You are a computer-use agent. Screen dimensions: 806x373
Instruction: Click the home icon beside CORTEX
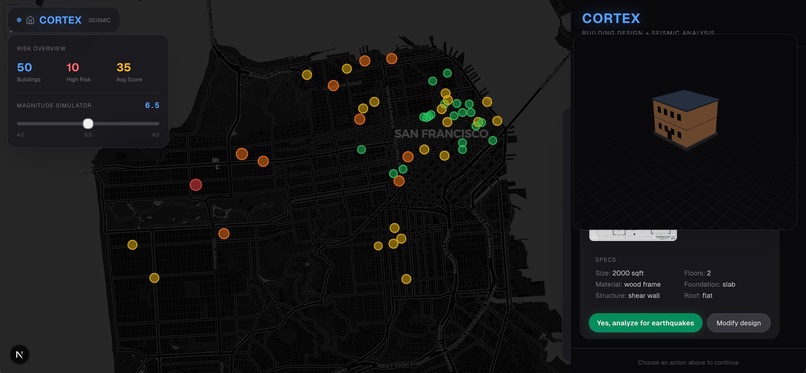tap(30, 20)
